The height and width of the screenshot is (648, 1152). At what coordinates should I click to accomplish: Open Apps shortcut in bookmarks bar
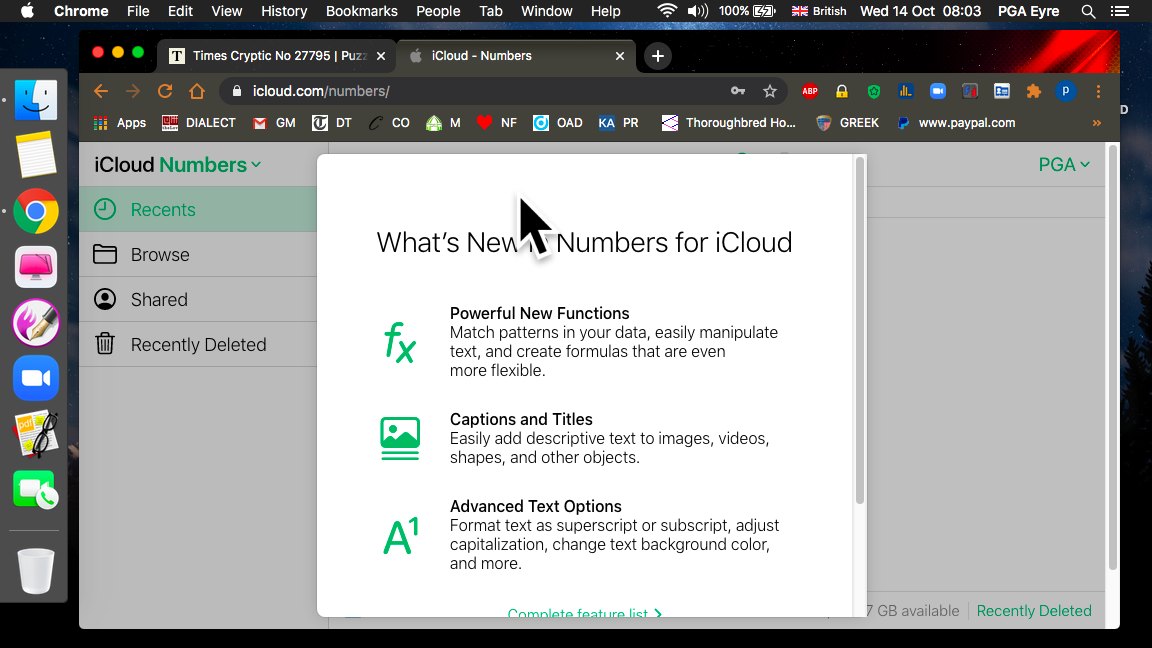tap(120, 123)
